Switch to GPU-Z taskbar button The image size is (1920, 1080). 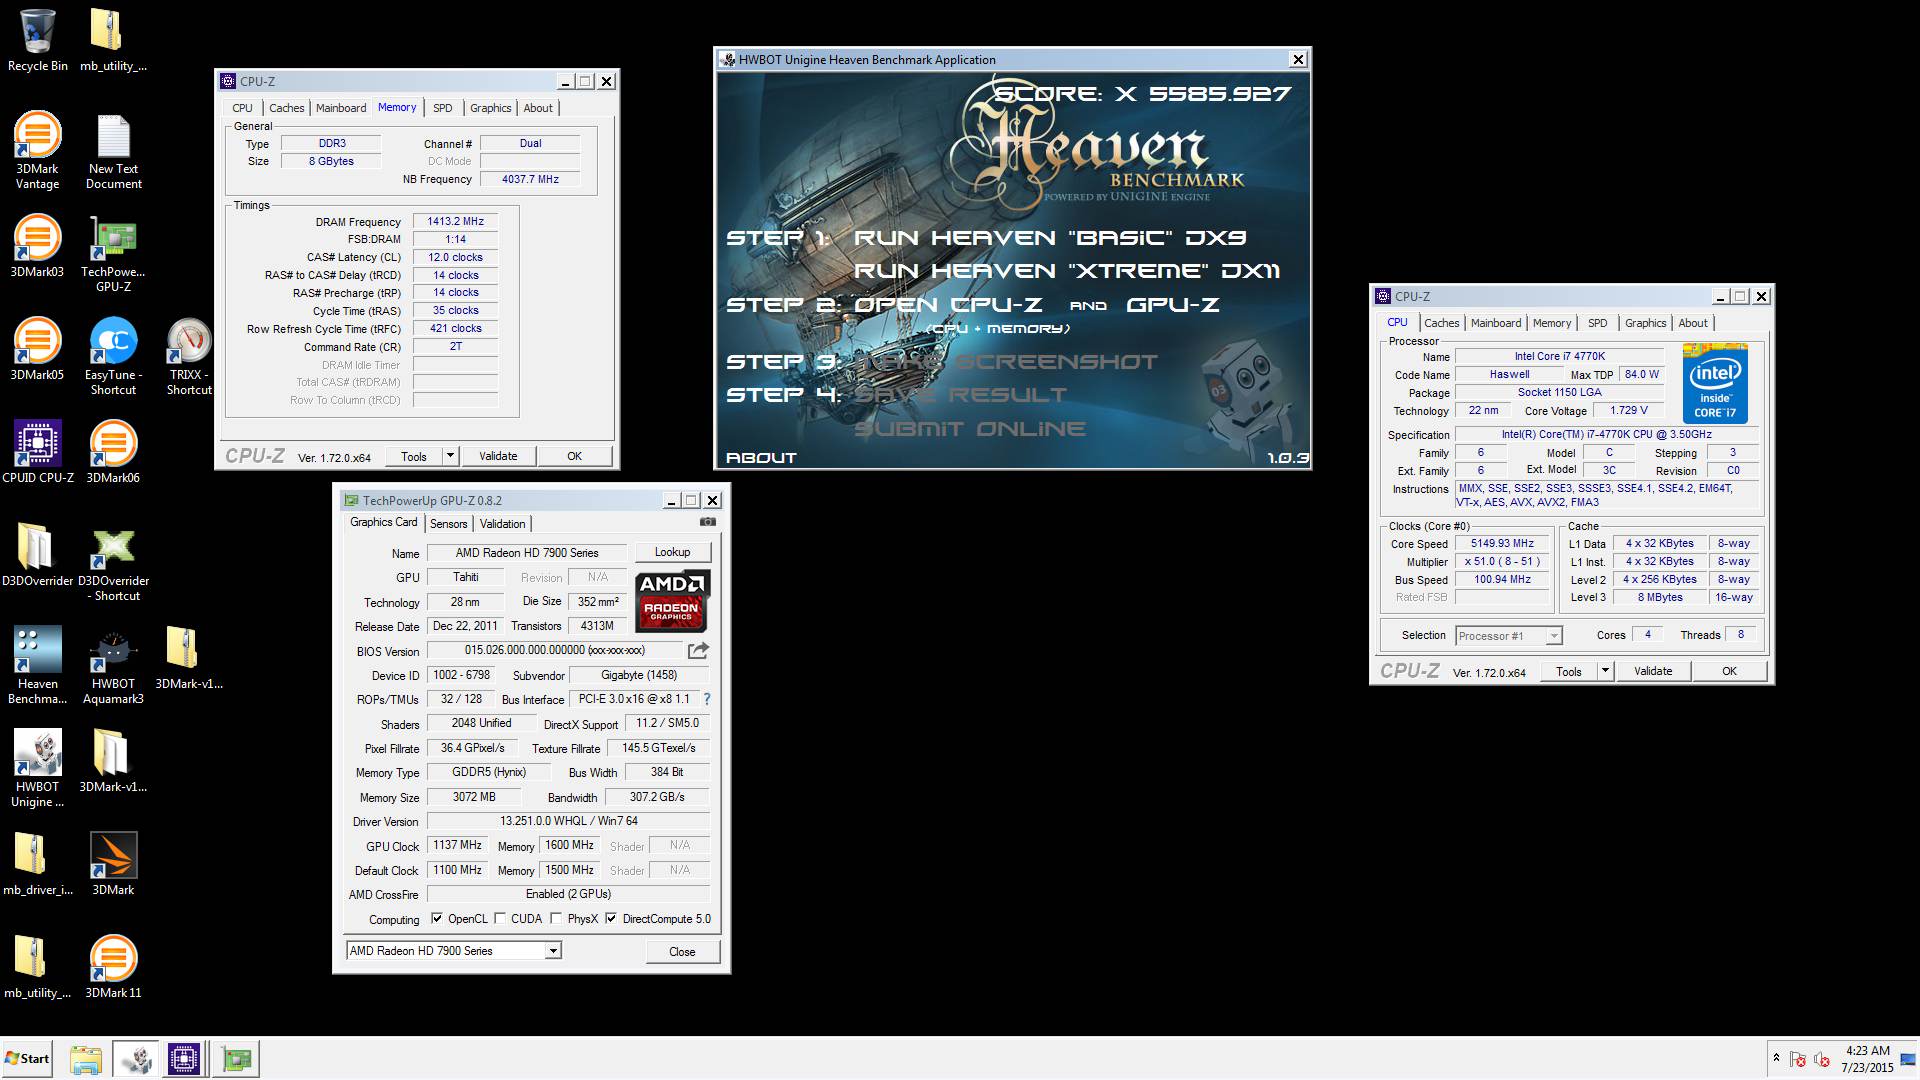pyautogui.click(x=237, y=1059)
